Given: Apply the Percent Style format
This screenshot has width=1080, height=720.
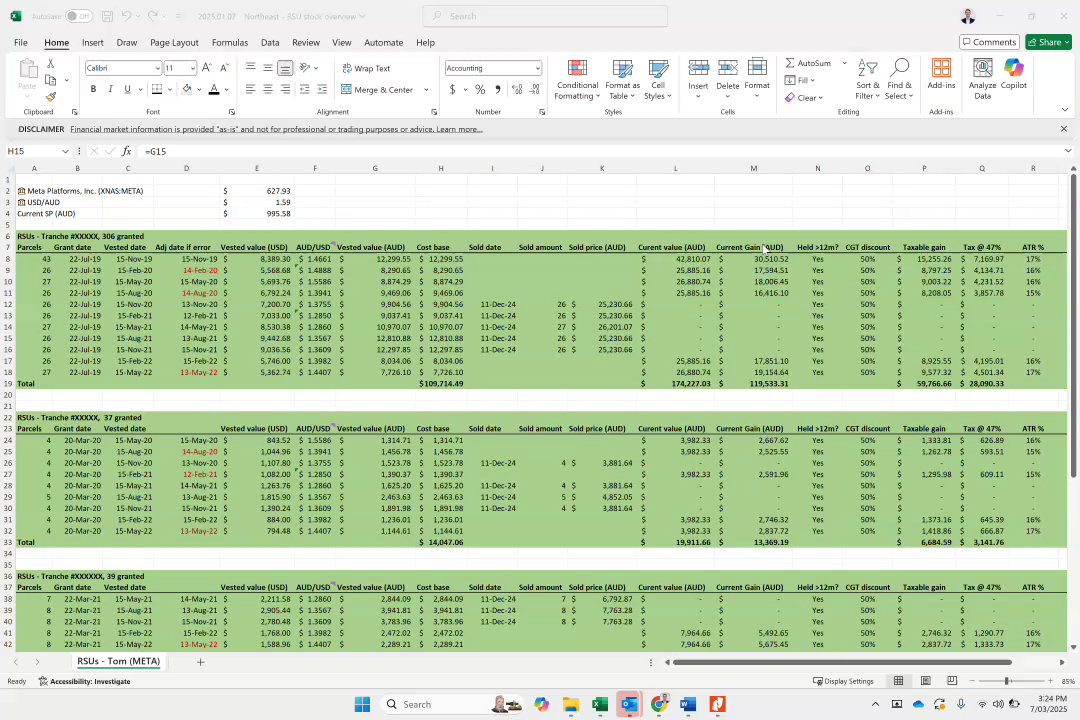Looking at the screenshot, I should click(480, 90).
